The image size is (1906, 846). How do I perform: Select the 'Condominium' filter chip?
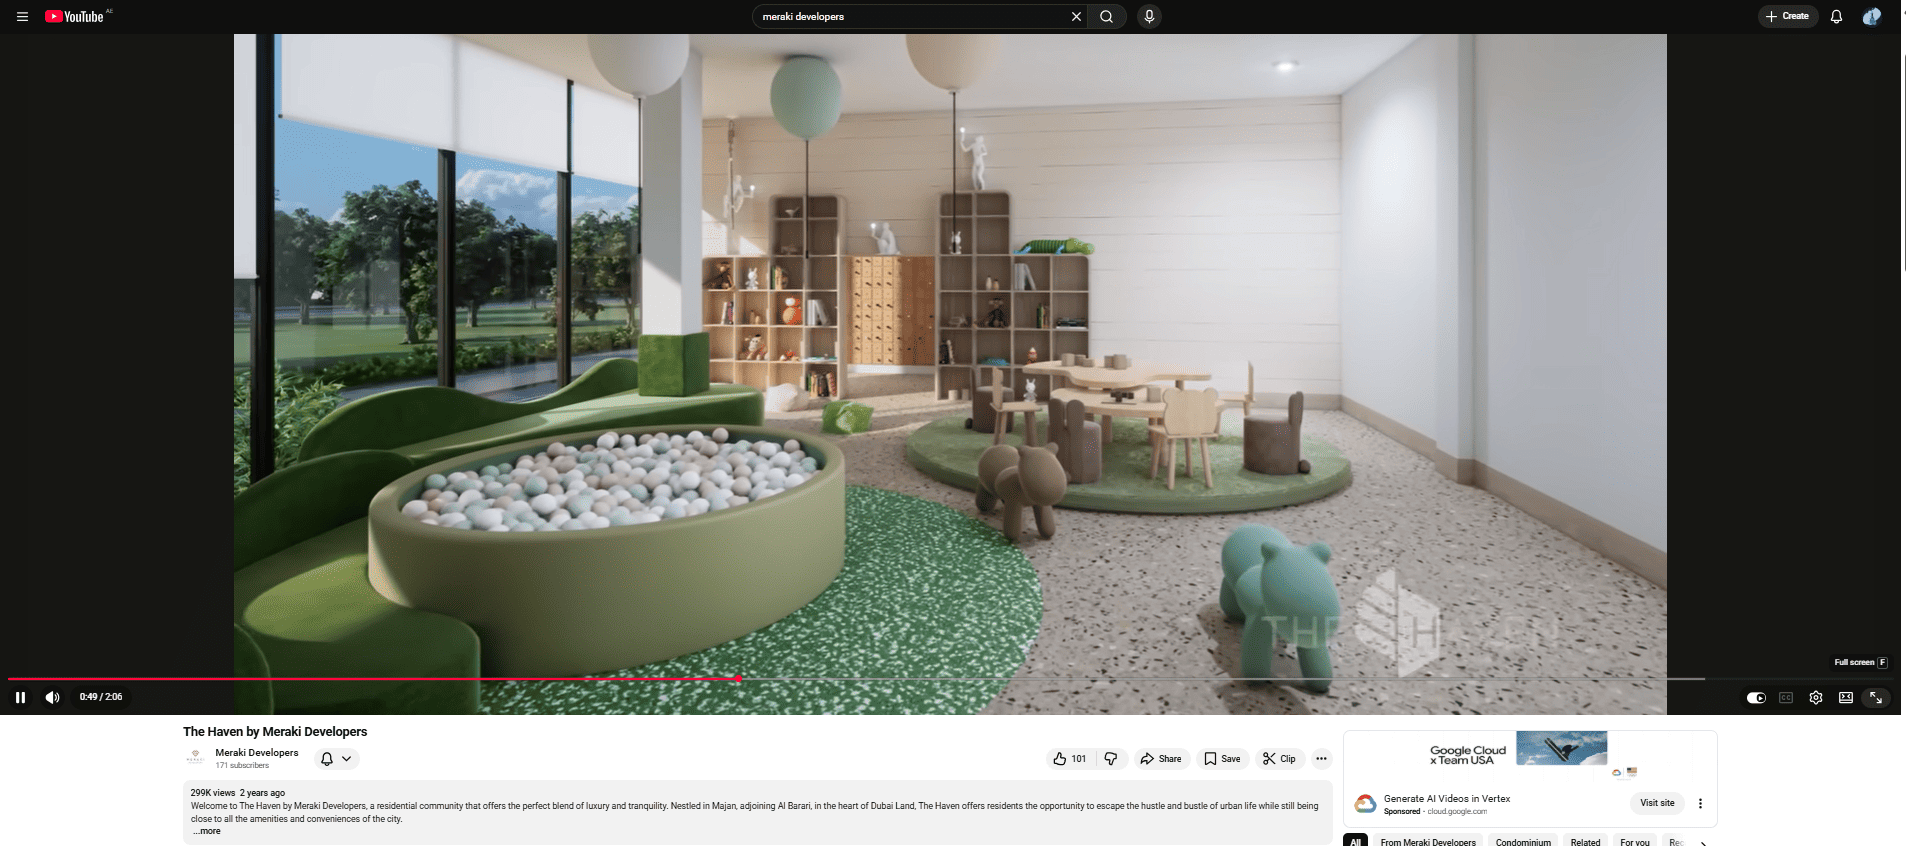coord(1523,841)
